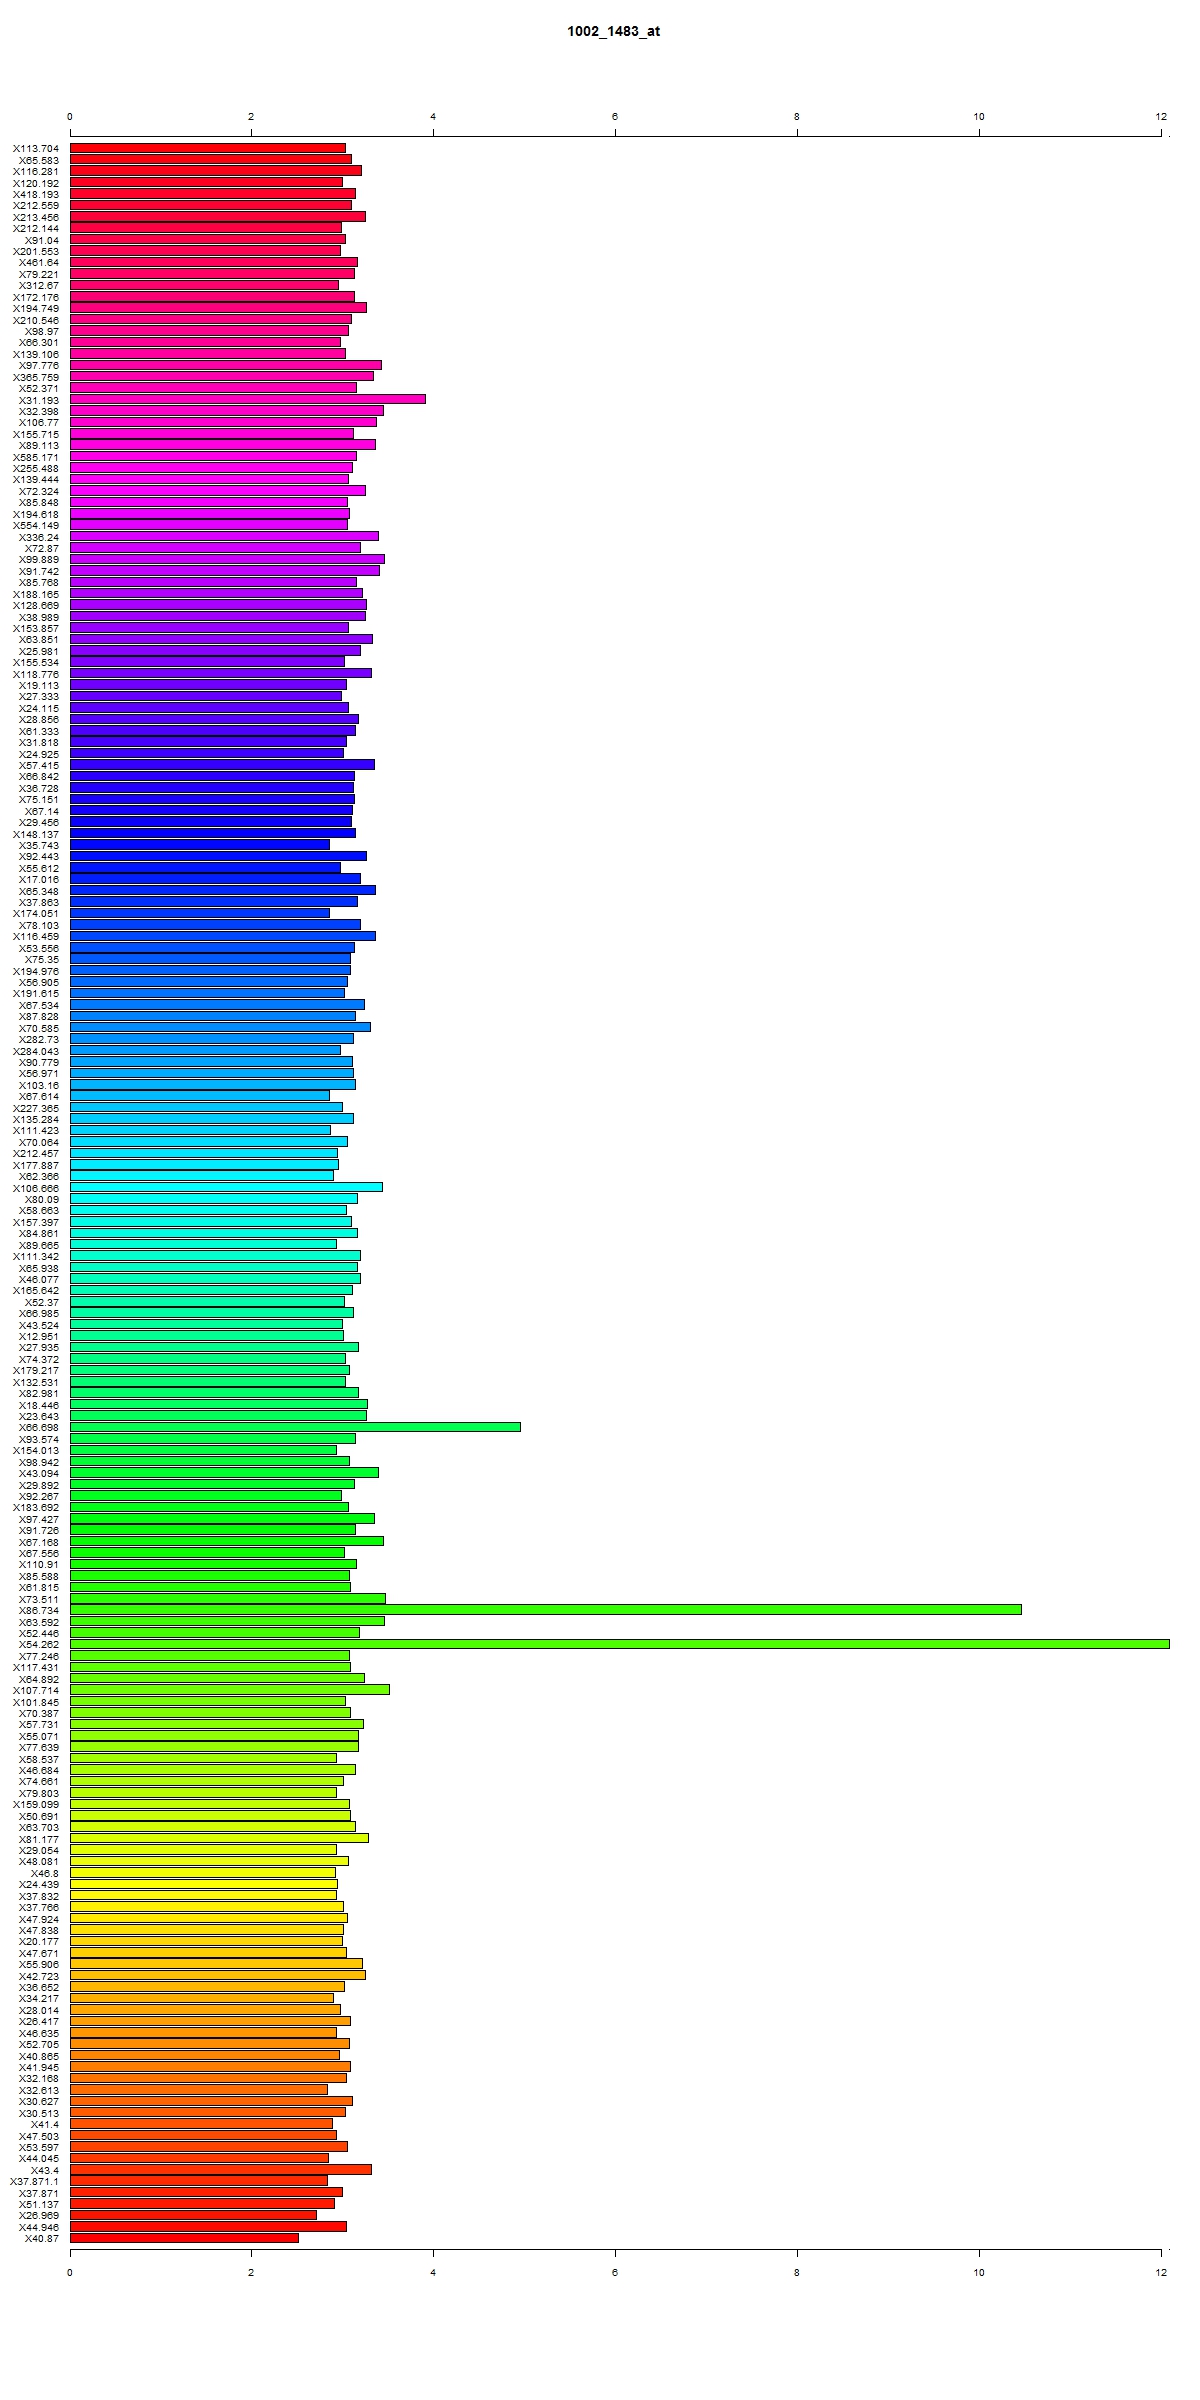Click the green bar for X107.714
The image size is (1200, 2400).
pyautogui.click(x=230, y=1689)
